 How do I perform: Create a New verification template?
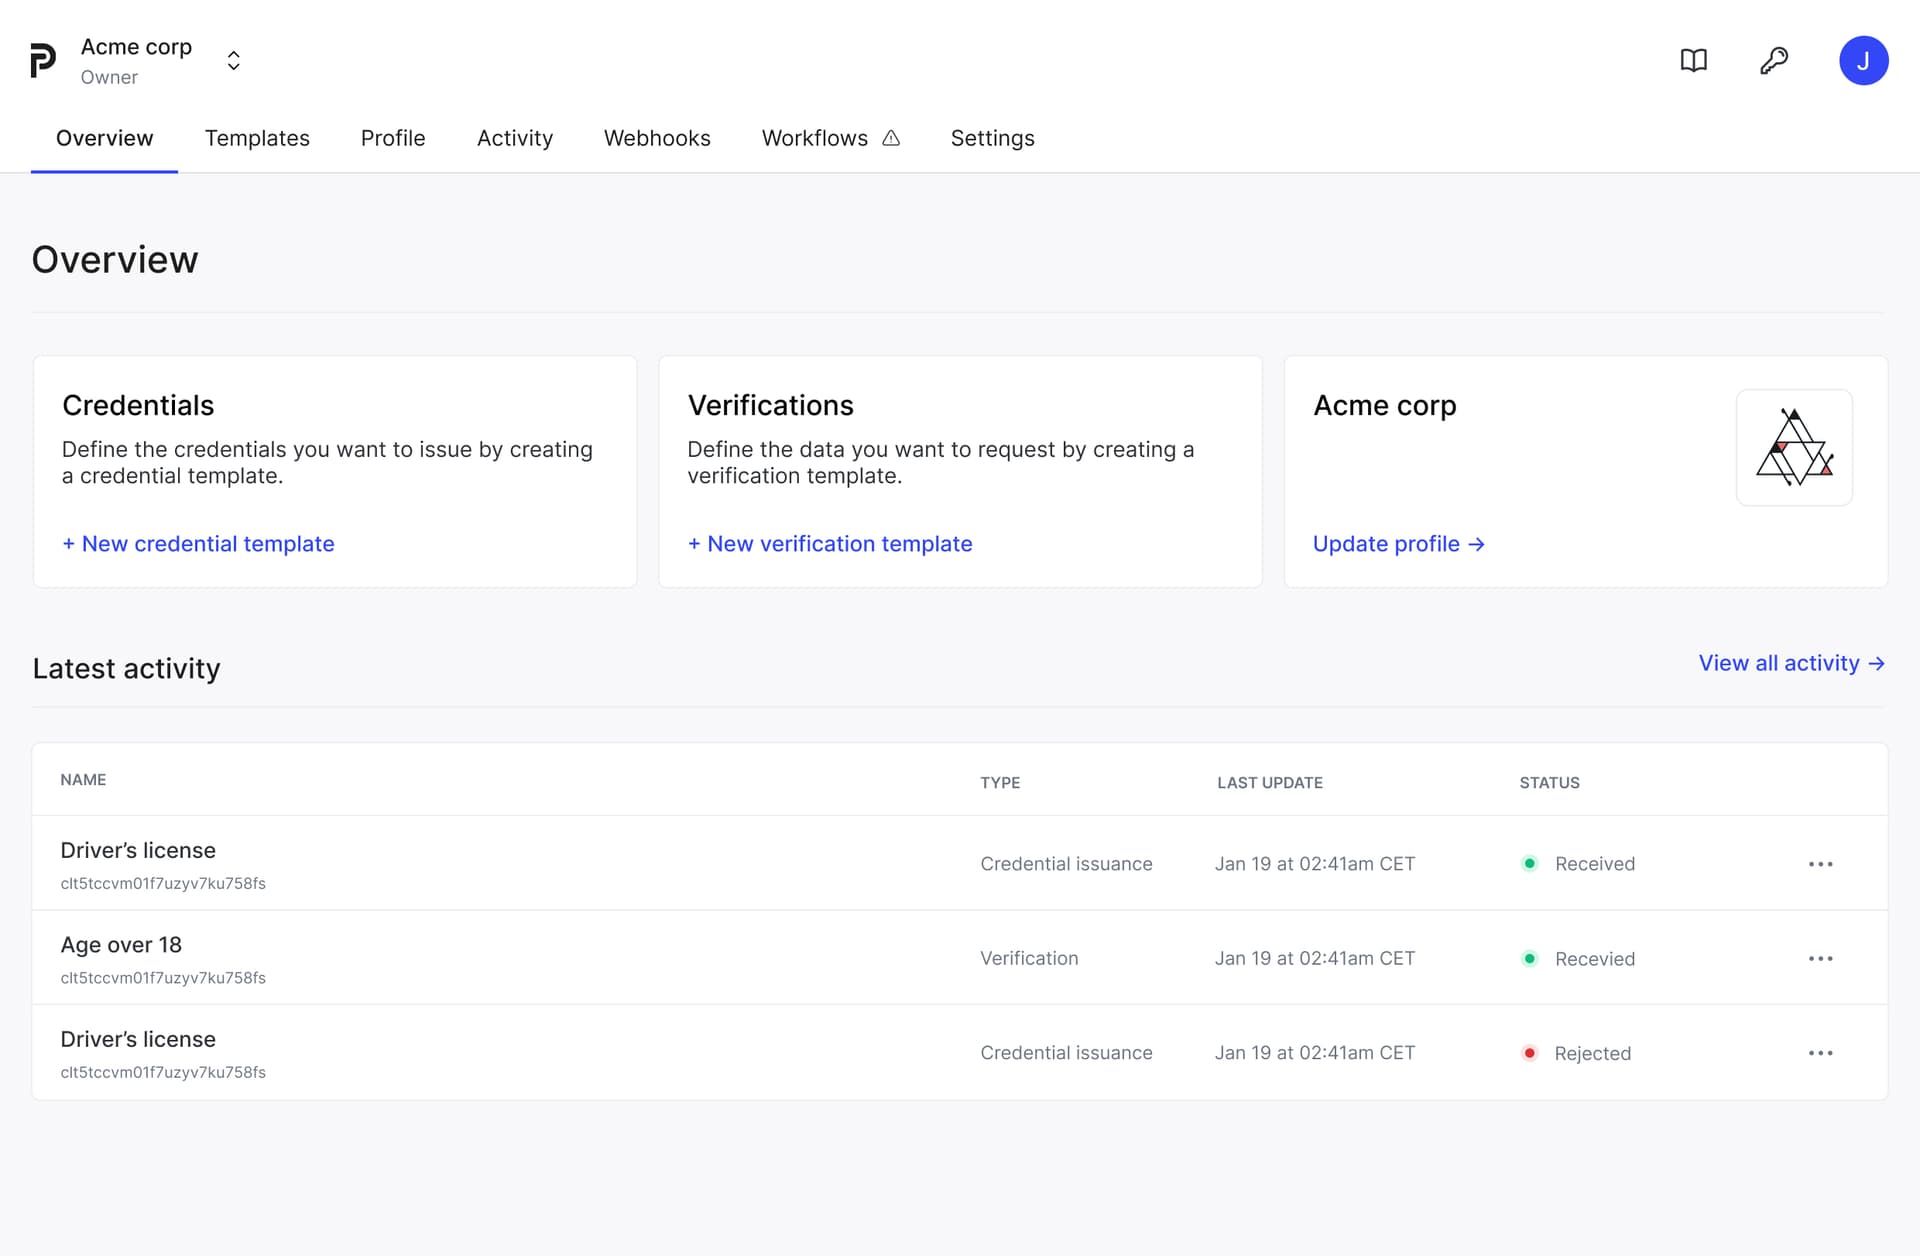(x=830, y=544)
